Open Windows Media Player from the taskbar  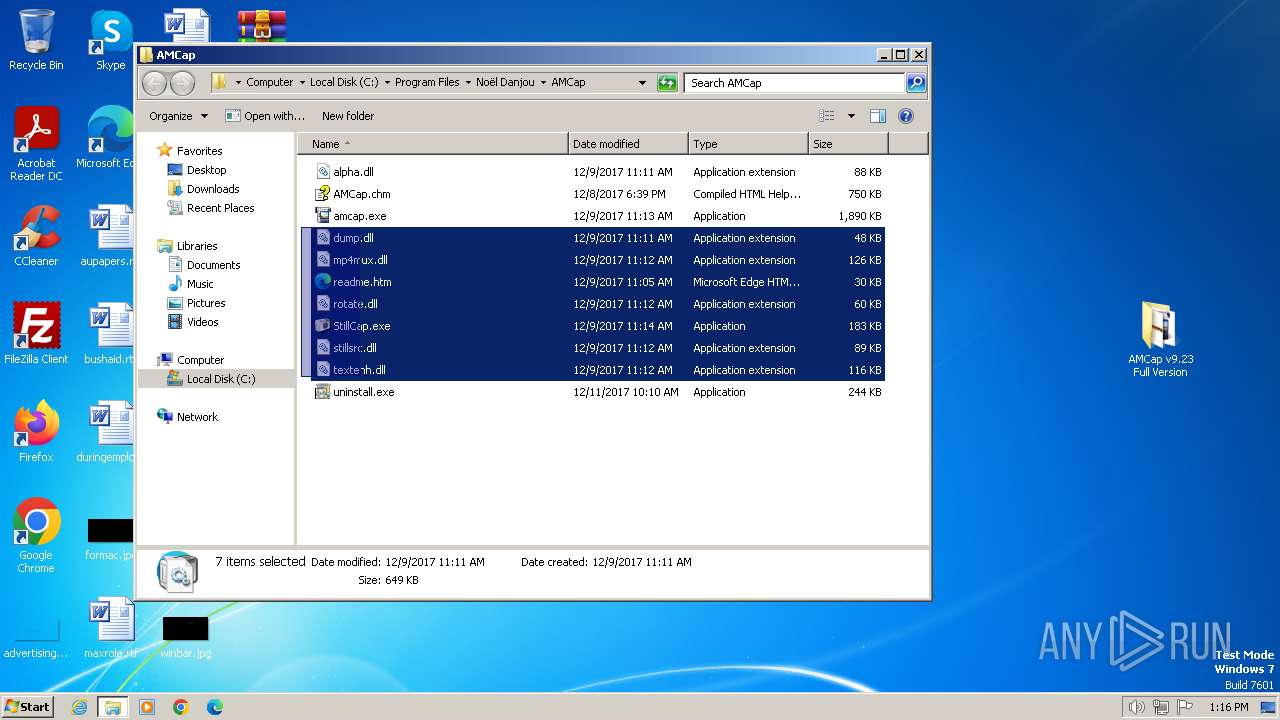click(x=147, y=707)
